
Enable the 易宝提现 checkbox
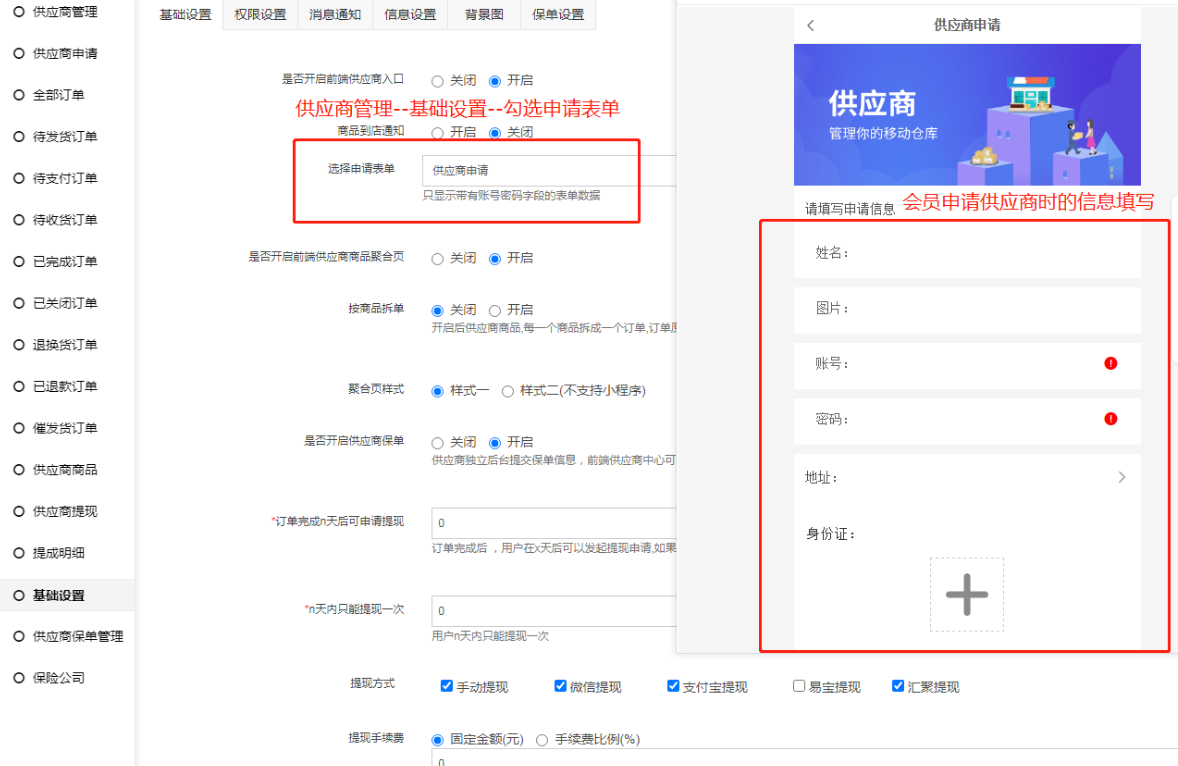(799, 686)
